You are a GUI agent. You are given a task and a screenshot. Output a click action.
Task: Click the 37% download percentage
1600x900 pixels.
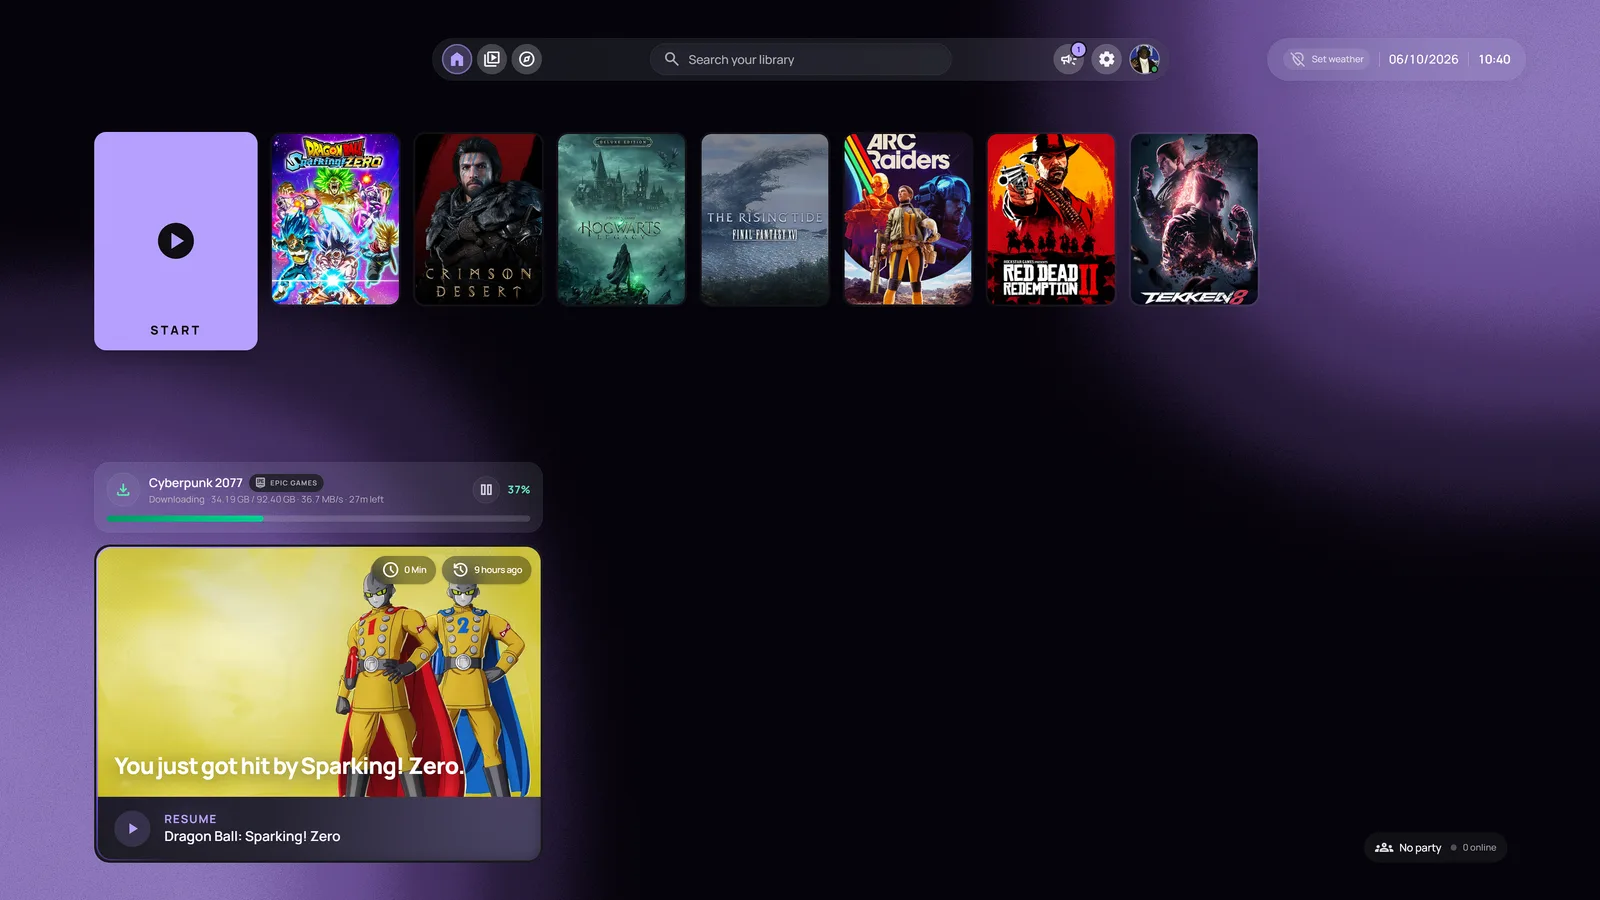[519, 489]
